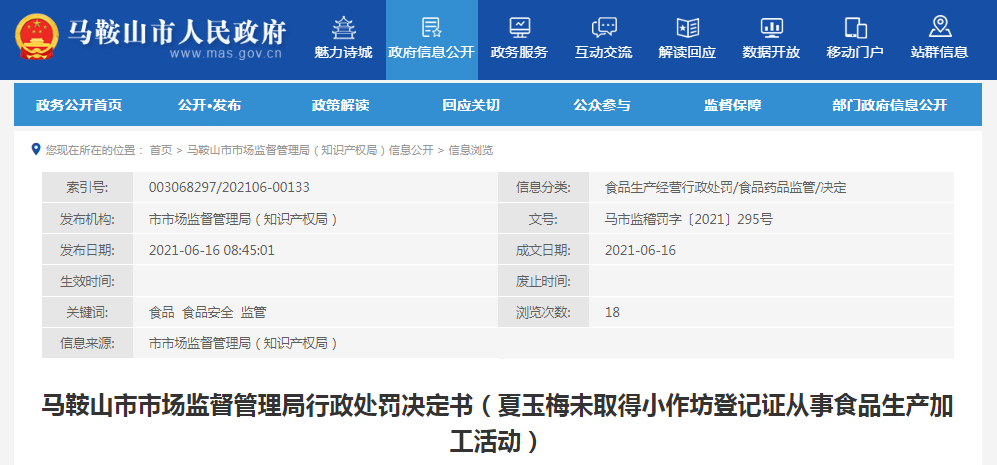The height and width of the screenshot is (465, 997).
Task: Select the 回应关切 menu item
Action: point(470,105)
